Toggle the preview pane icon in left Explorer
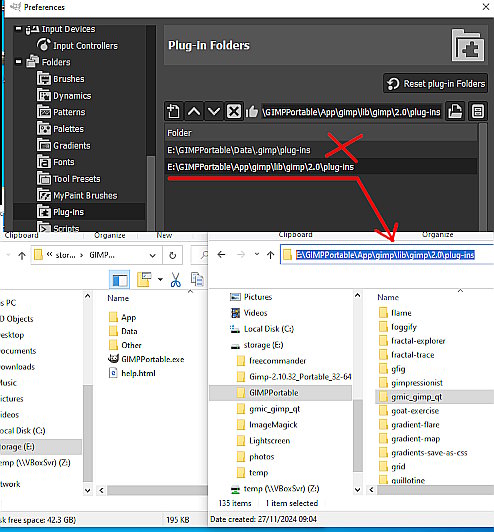Image resolution: width=494 pixels, height=532 pixels. click(x=120, y=280)
